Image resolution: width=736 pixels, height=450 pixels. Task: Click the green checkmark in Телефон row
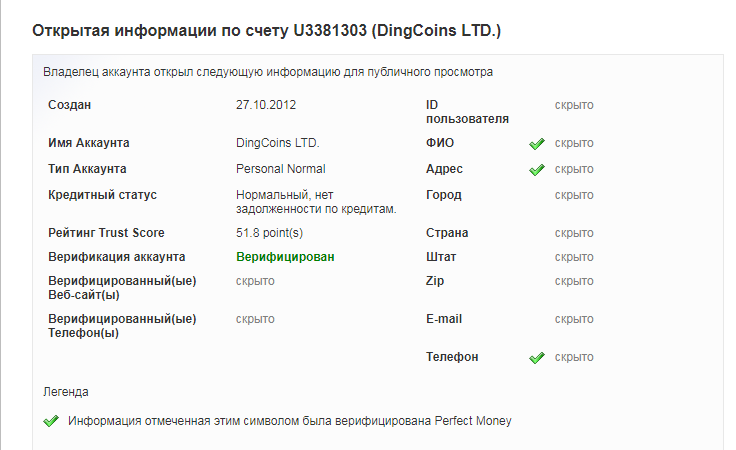(536, 357)
